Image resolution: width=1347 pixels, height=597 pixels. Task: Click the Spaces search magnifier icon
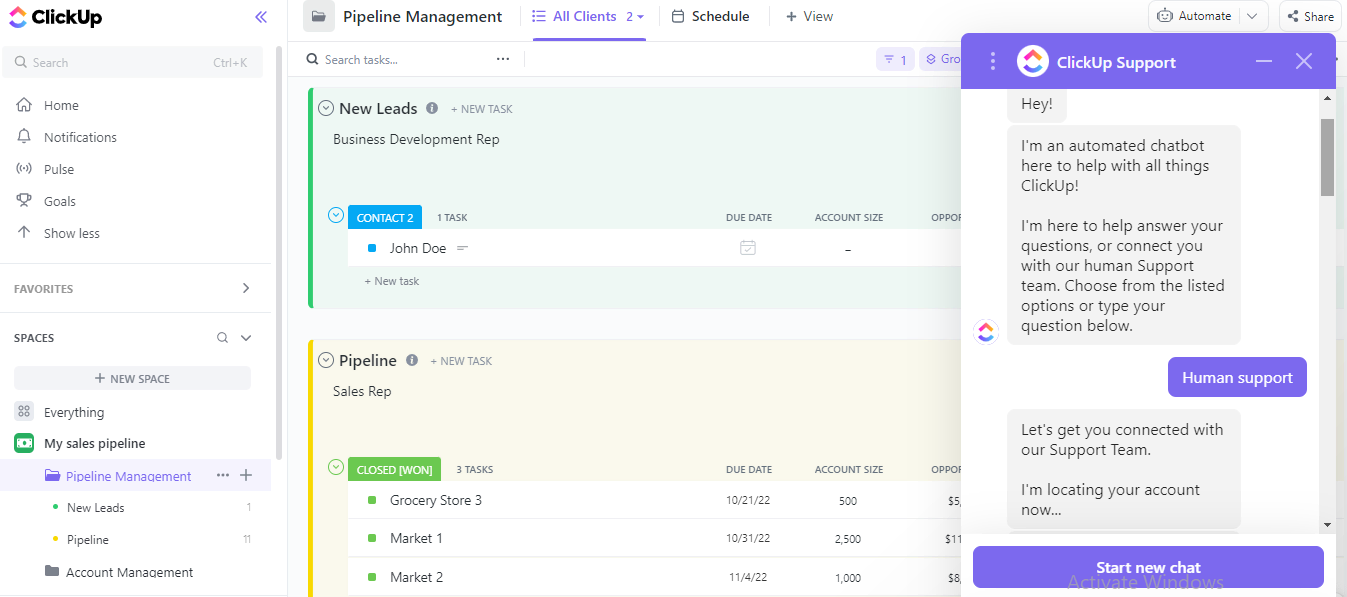tap(222, 338)
